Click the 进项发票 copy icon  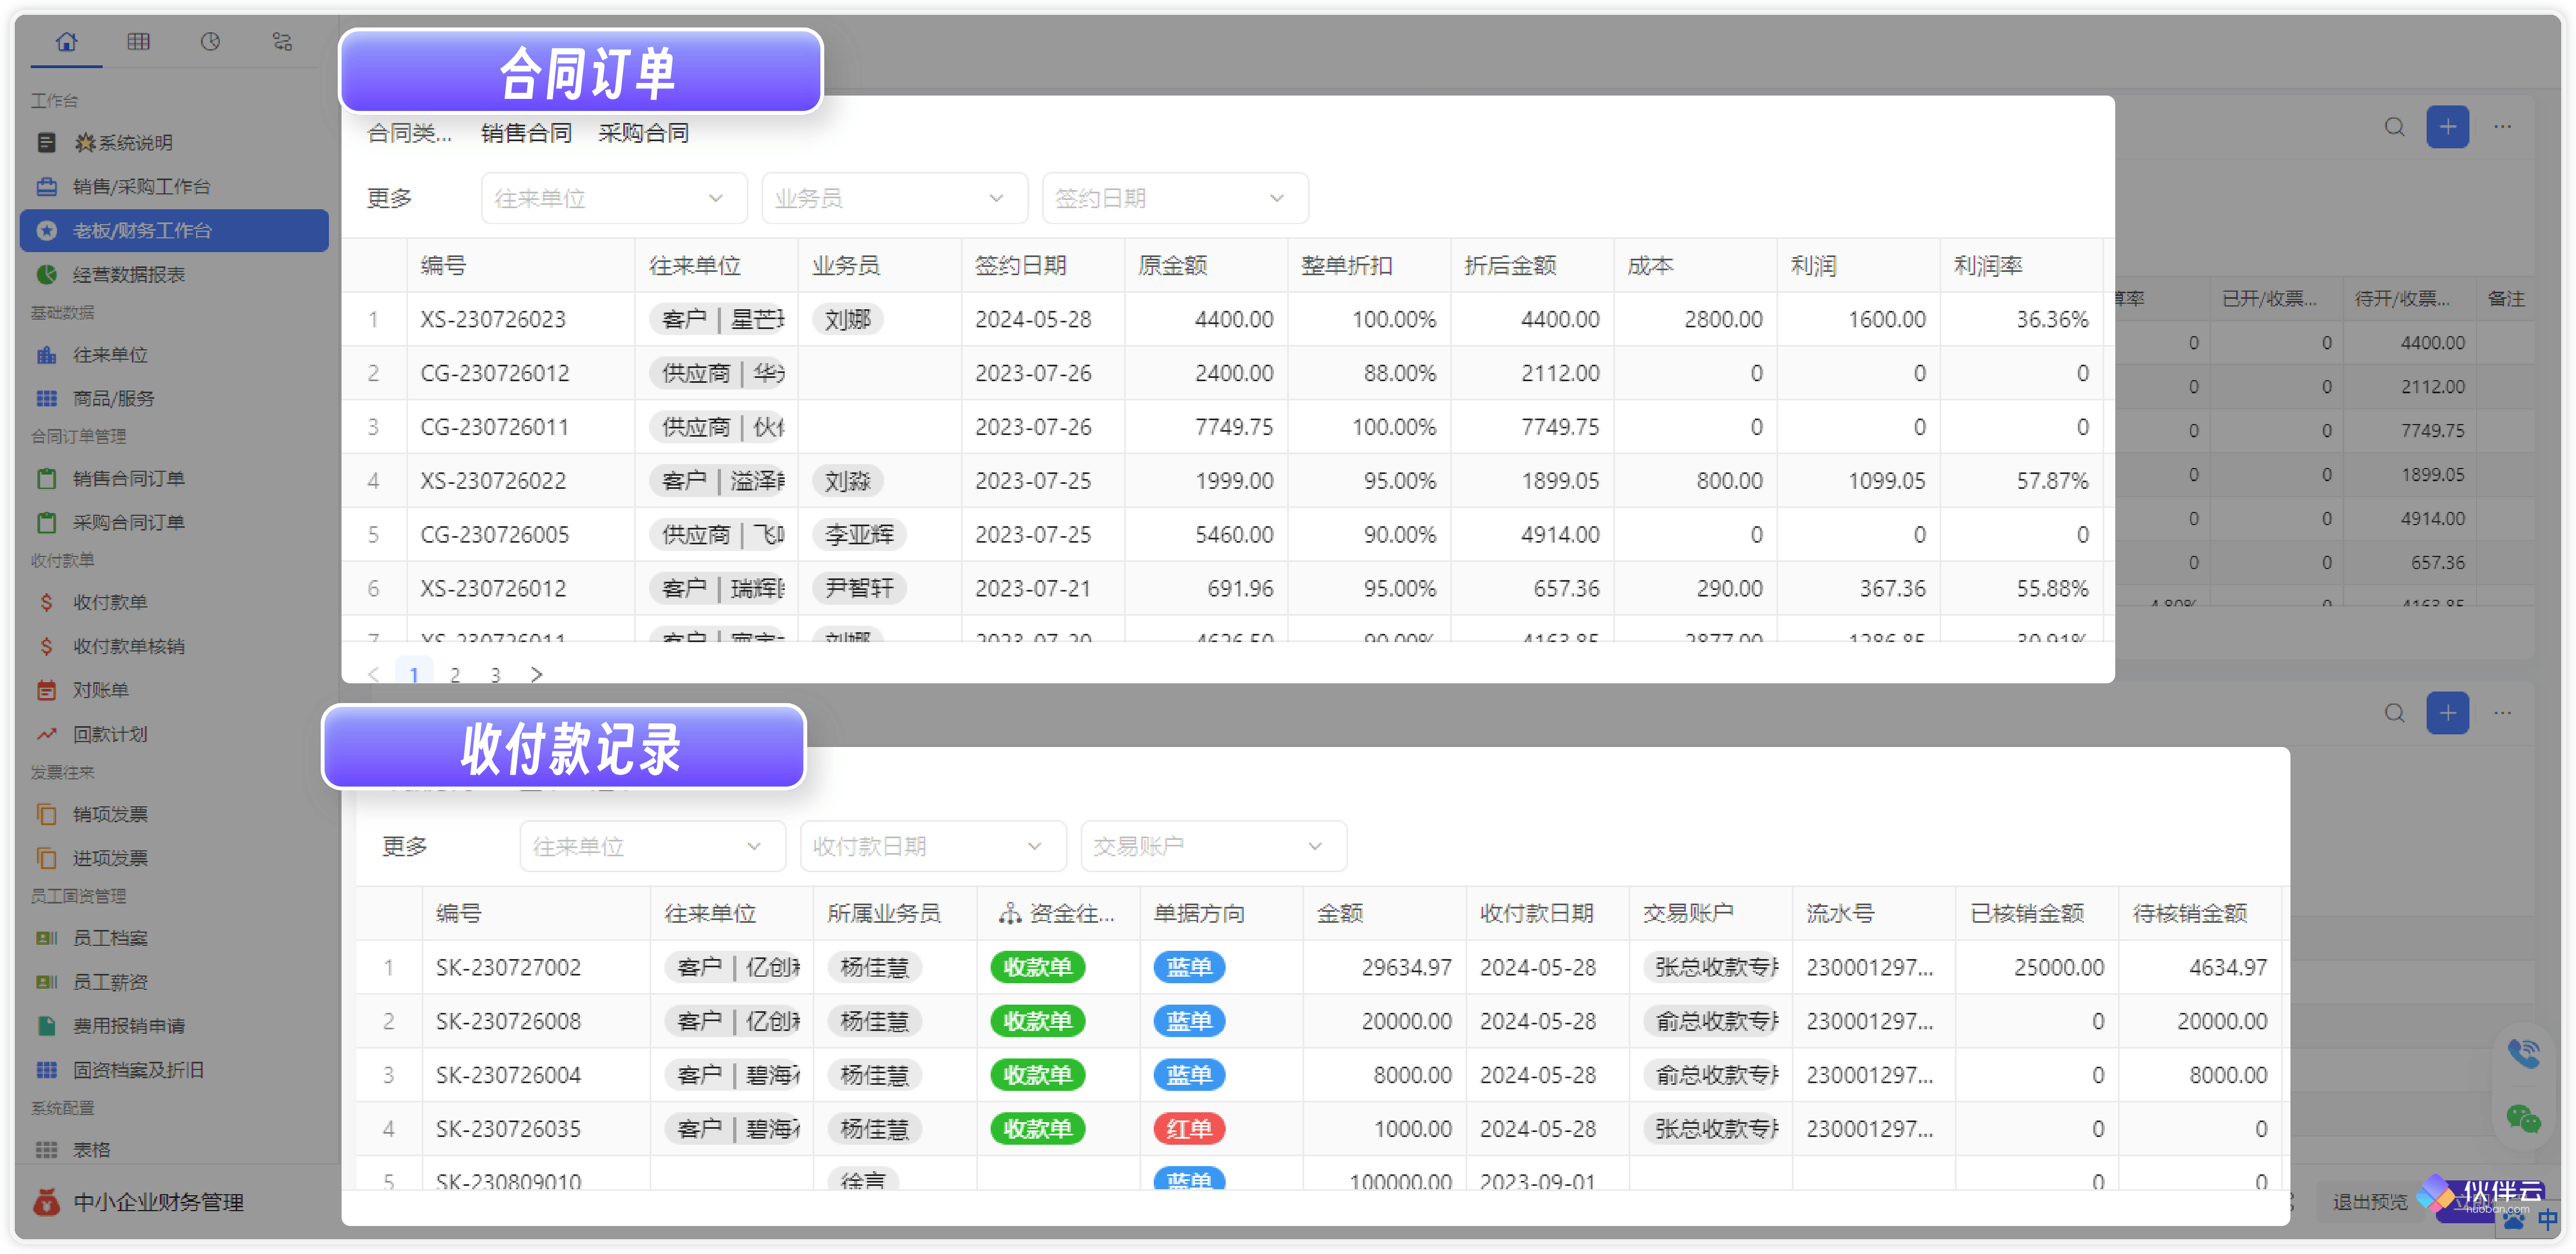(46, 858)
